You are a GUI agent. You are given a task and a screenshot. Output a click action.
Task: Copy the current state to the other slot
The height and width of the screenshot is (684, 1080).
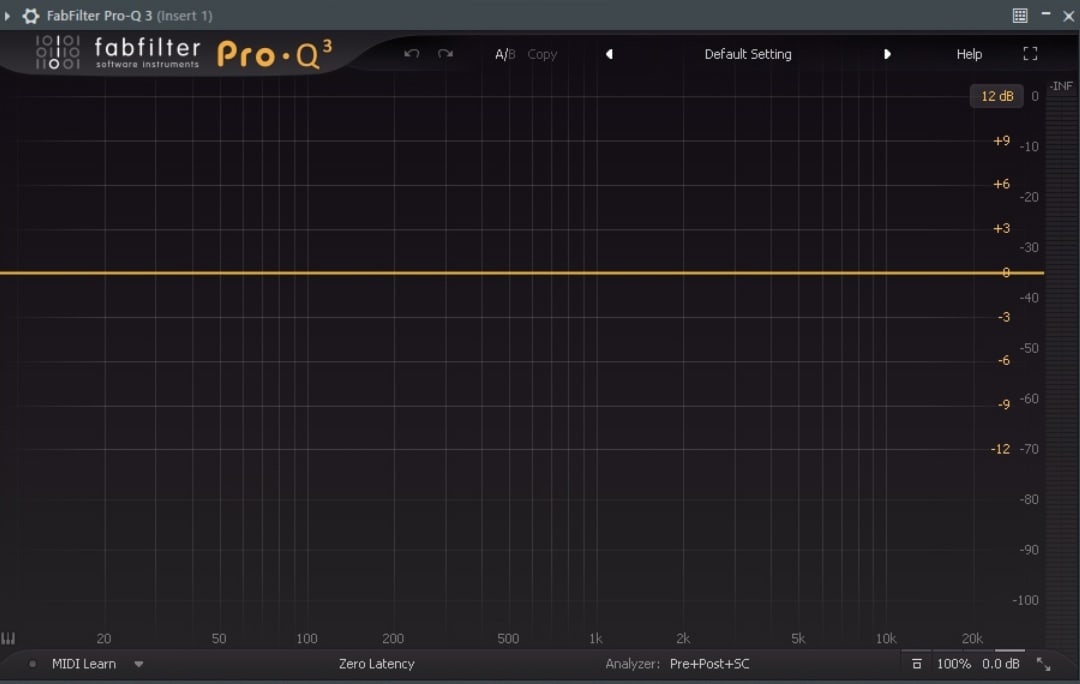tap(542, 54)
